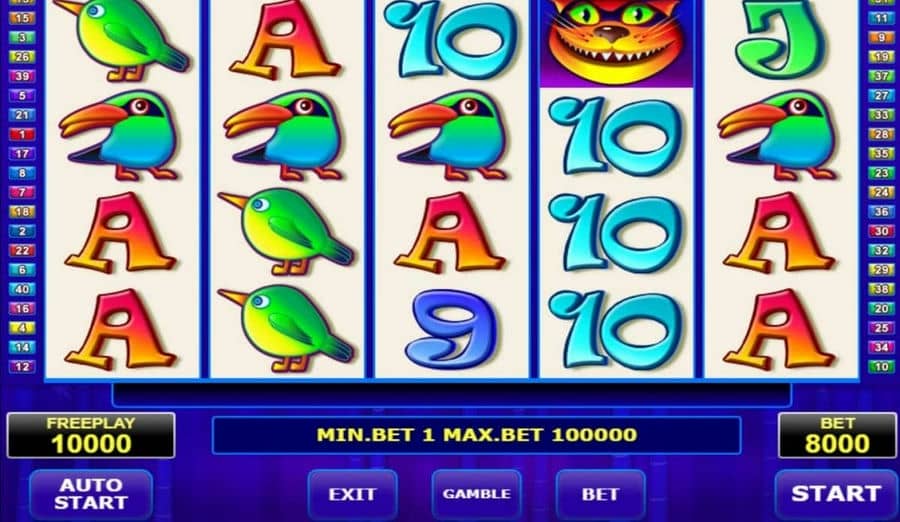Image resolution: width=900 pixels, height=522 pixels.
Task: Leave the game with EXIT
Action: (352, 494)
